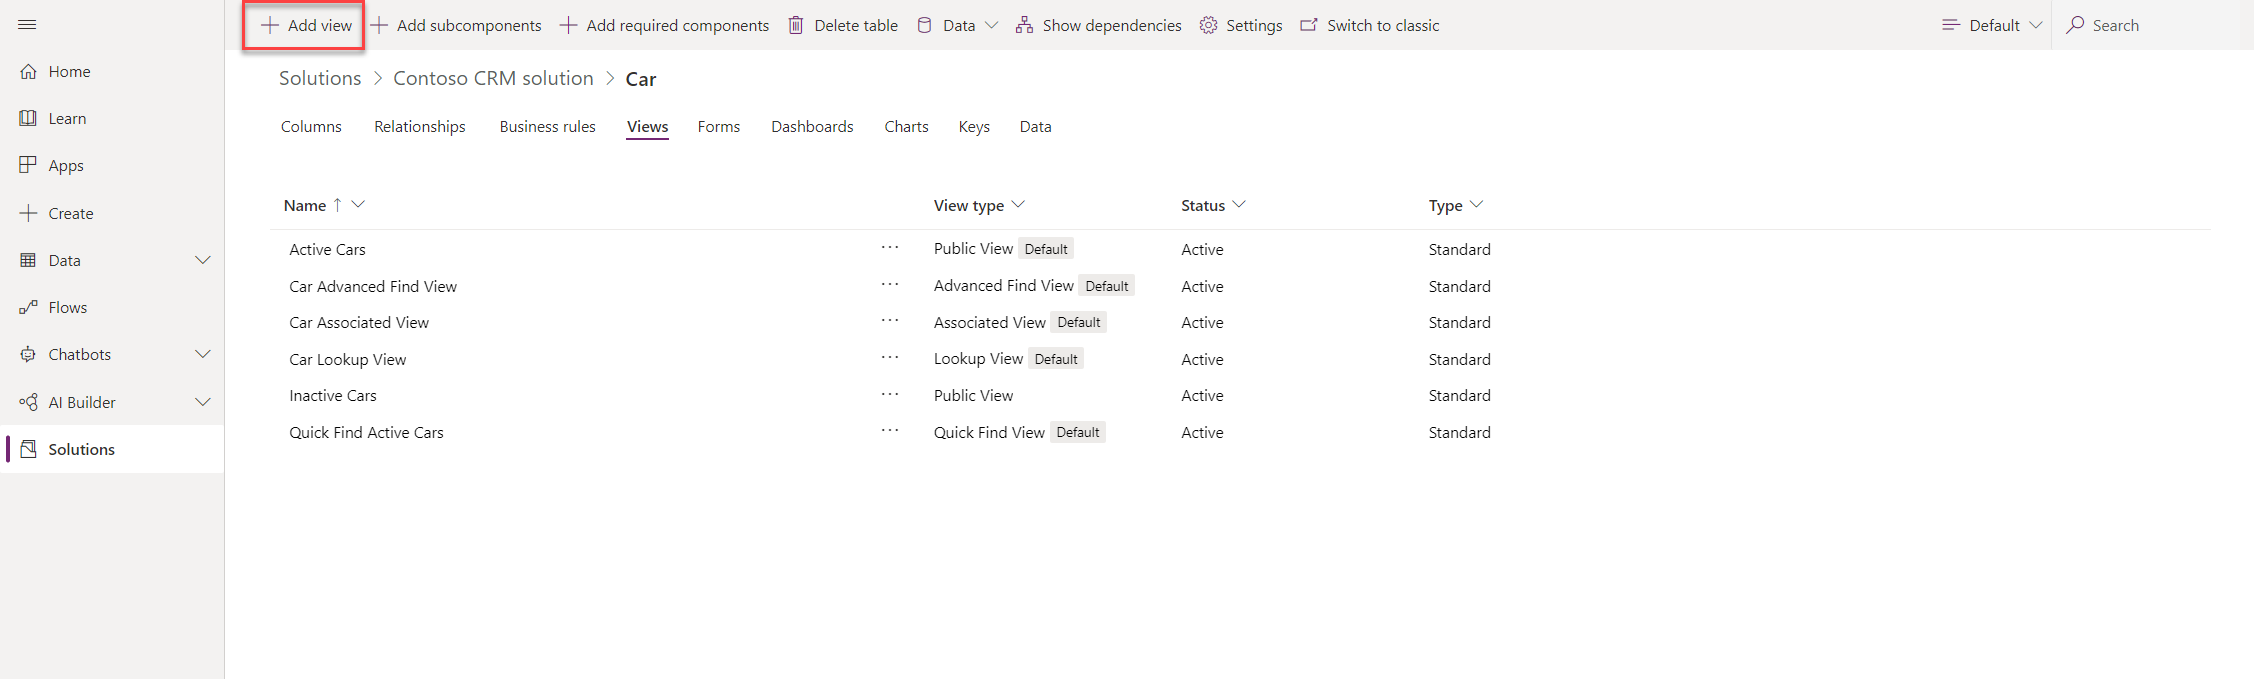Open Home from the sidebar

[69, 72]
